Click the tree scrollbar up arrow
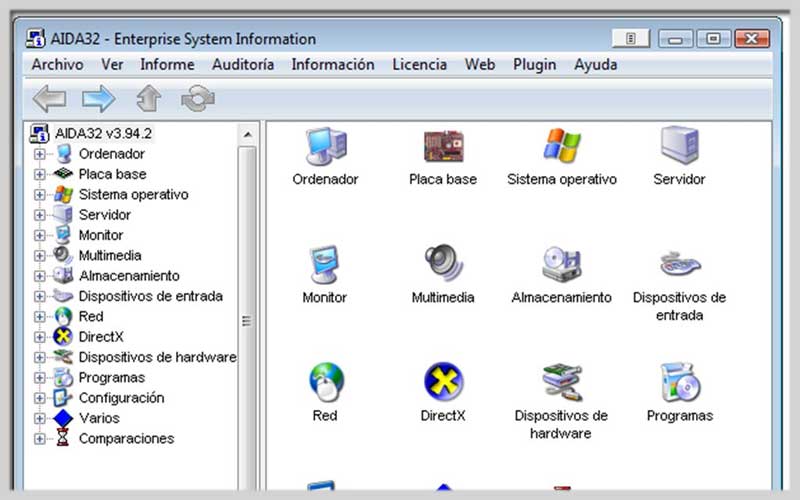800x500 pixels. click(x=247, y=134)
